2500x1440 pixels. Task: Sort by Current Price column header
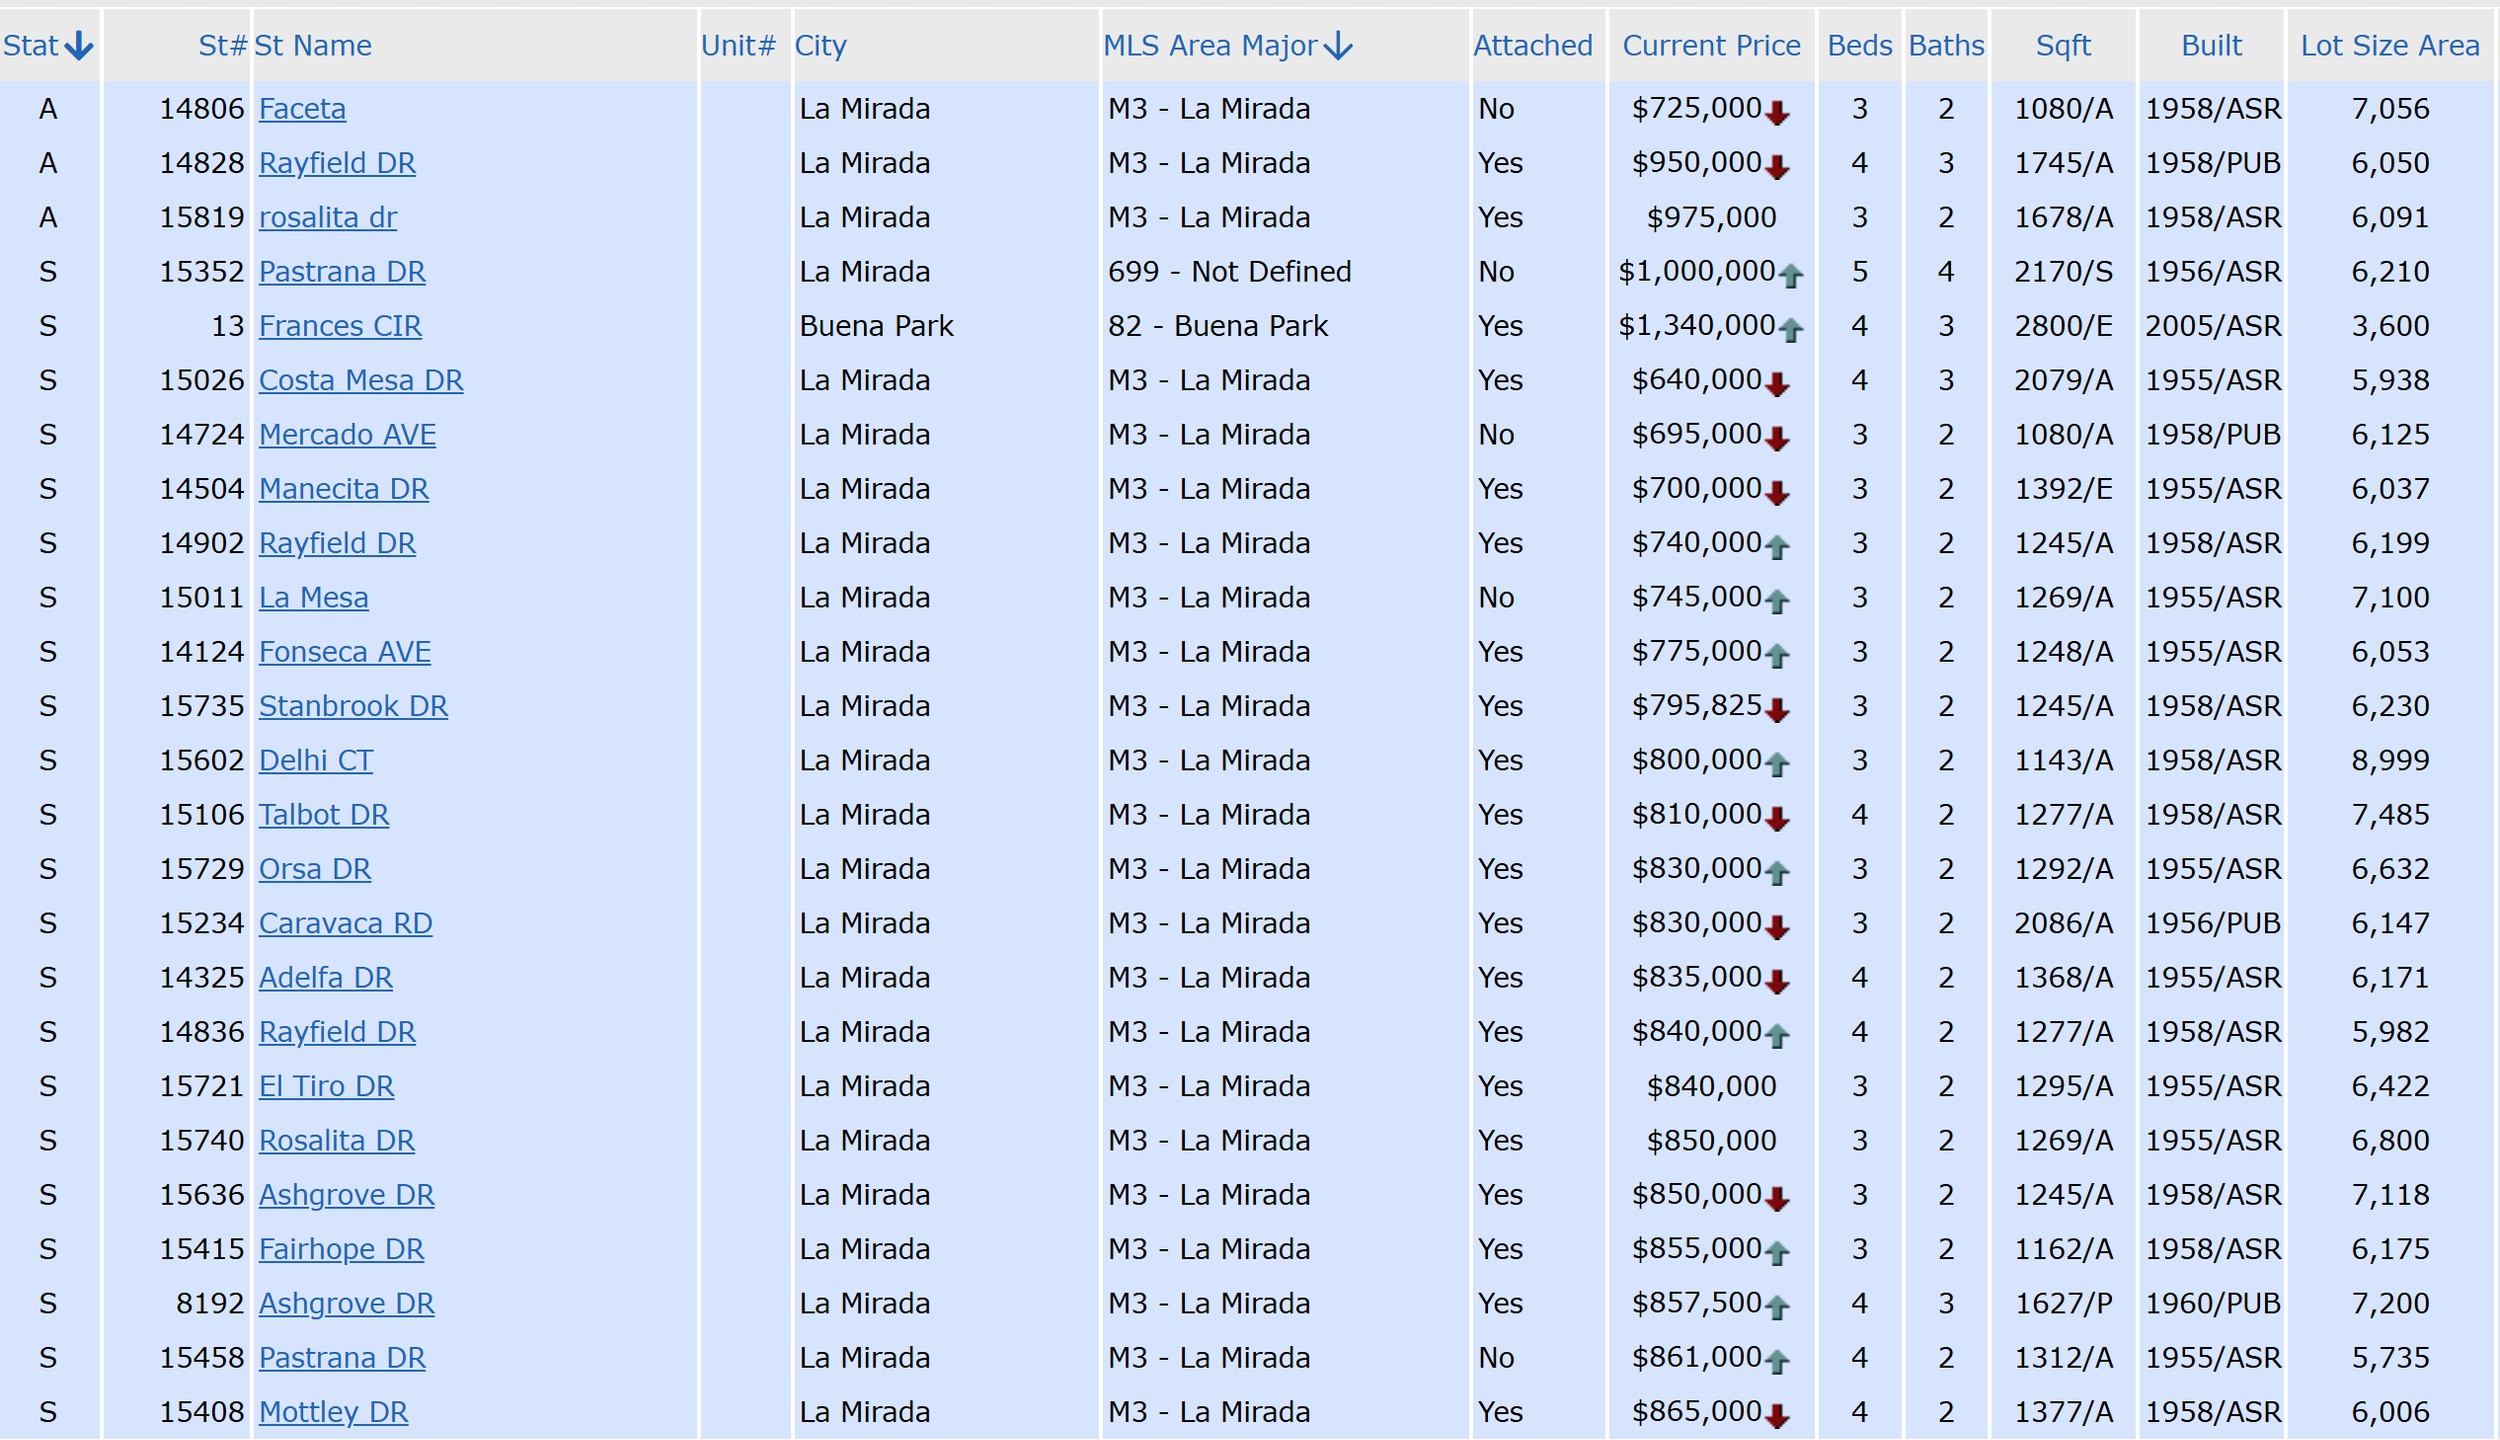point(1711,46)
